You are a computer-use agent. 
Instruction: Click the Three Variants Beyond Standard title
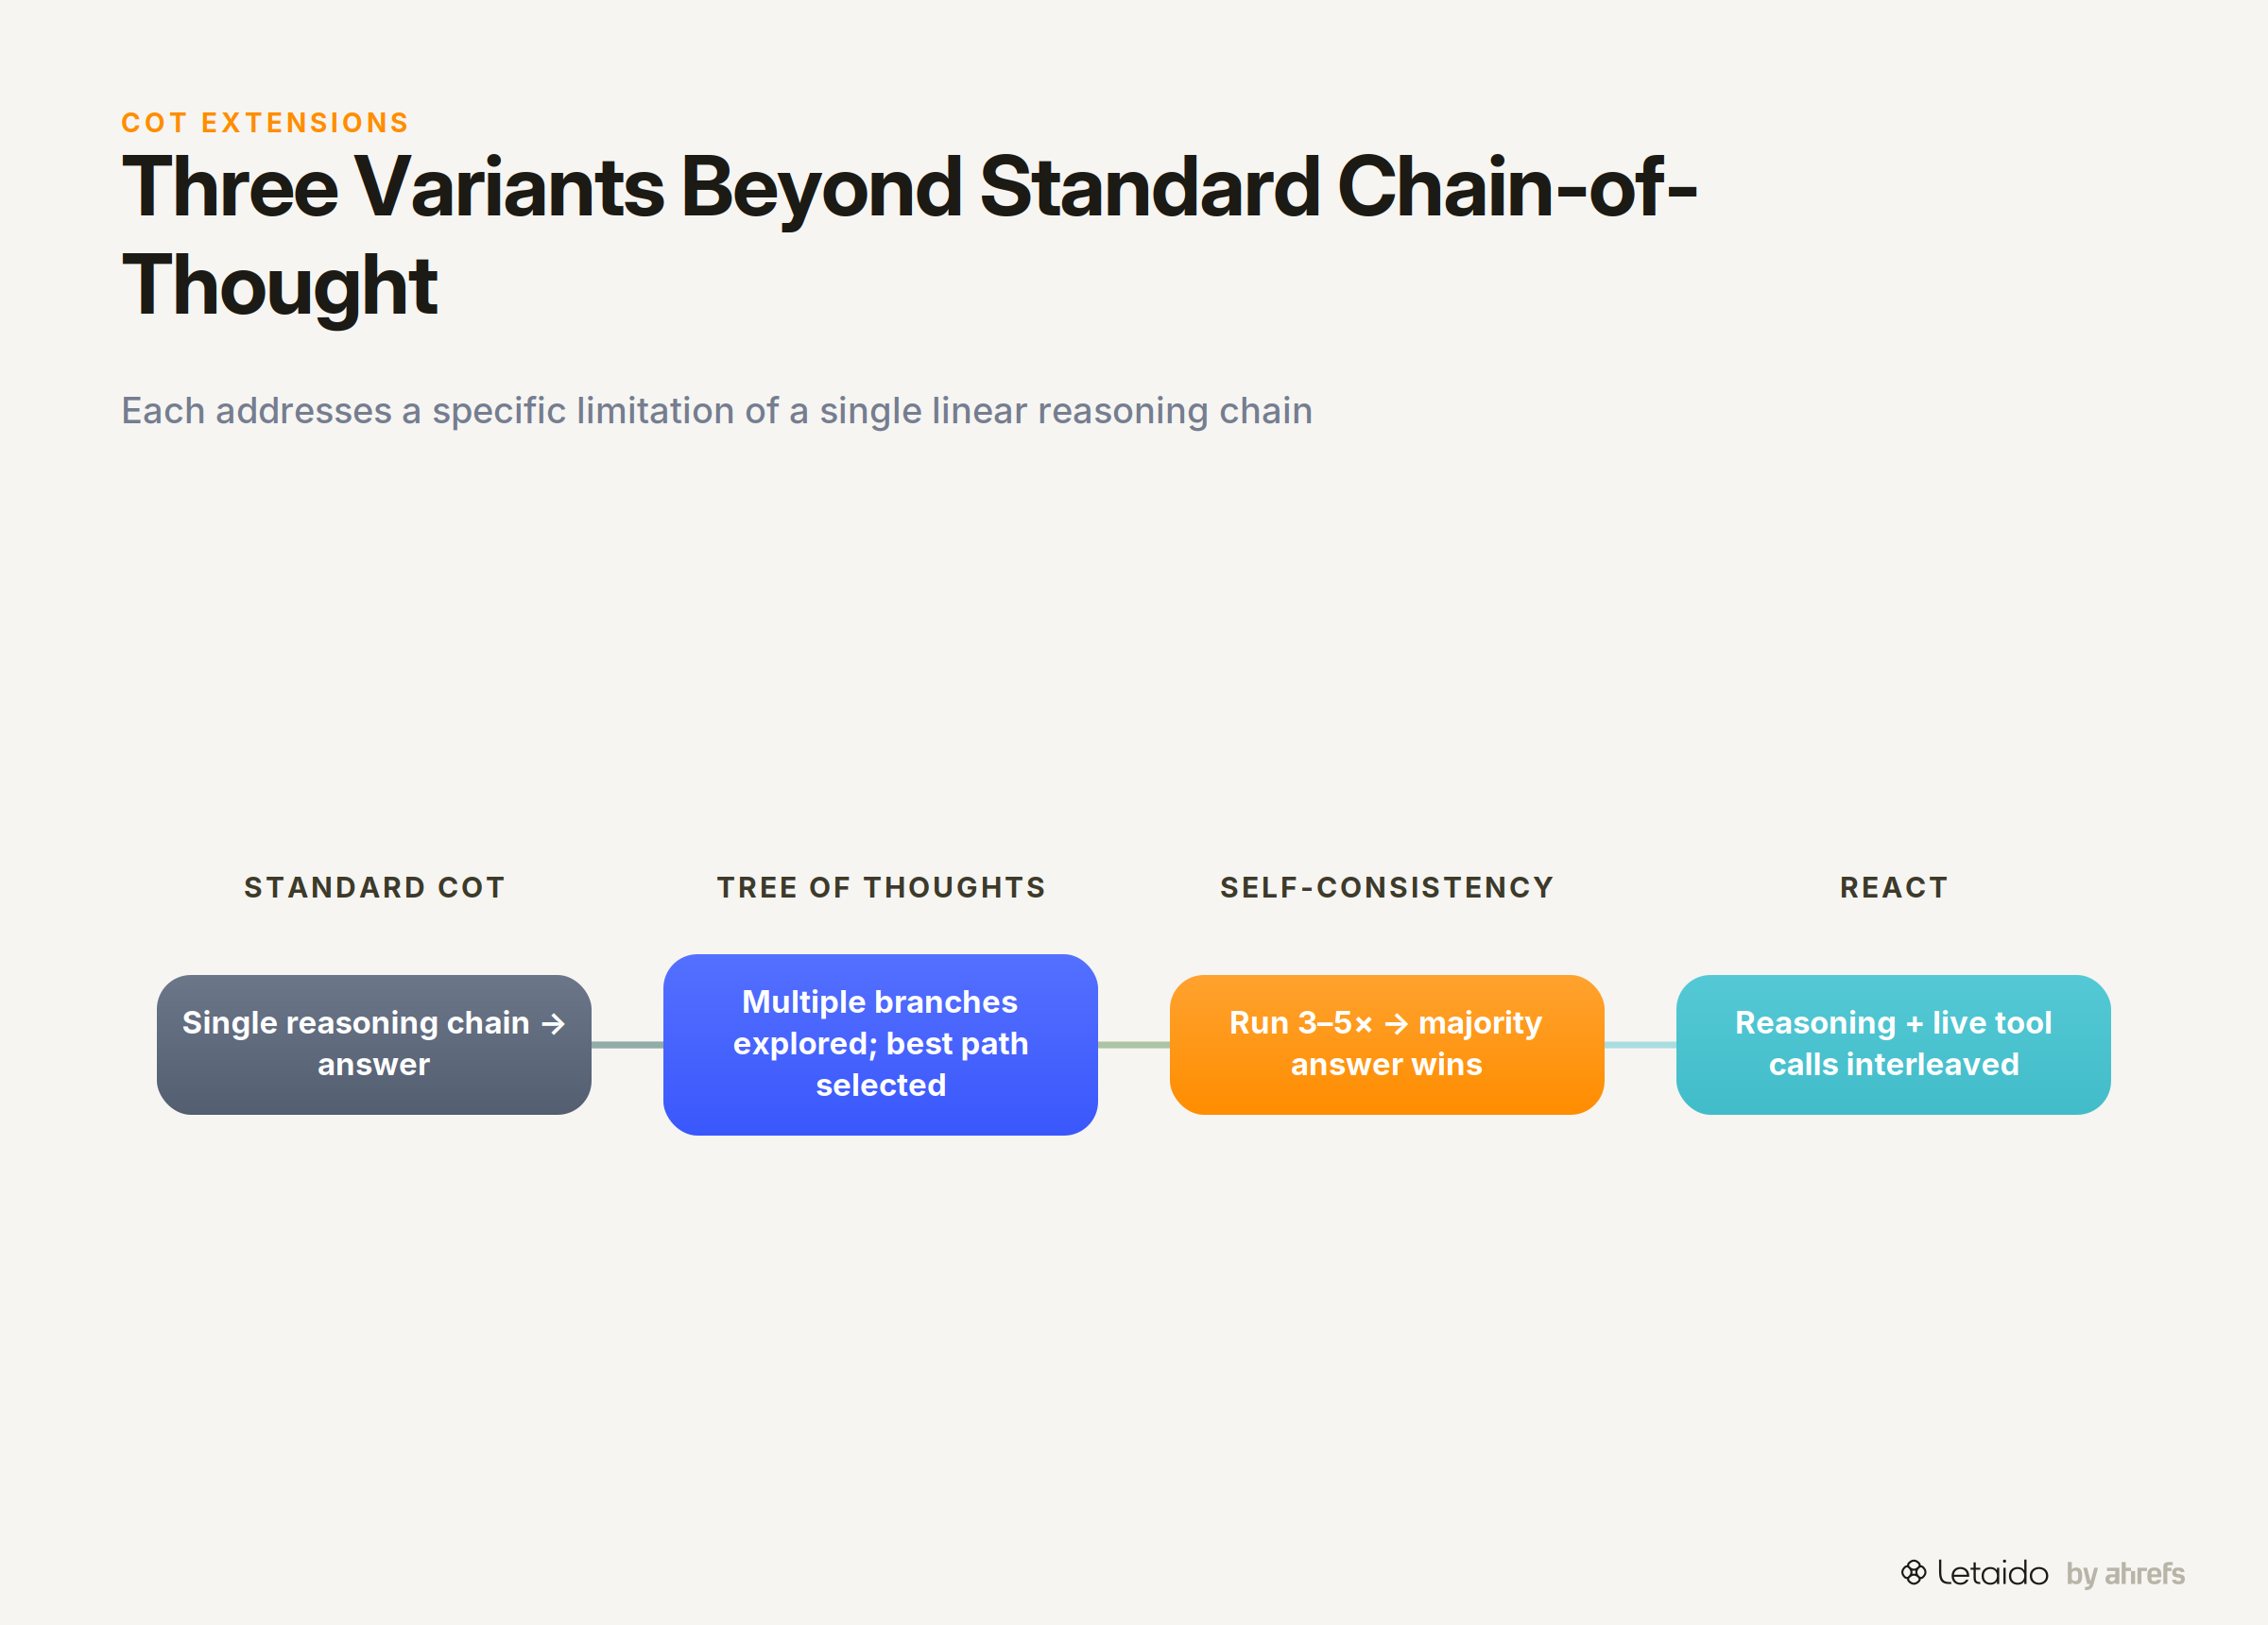[909, 236]
